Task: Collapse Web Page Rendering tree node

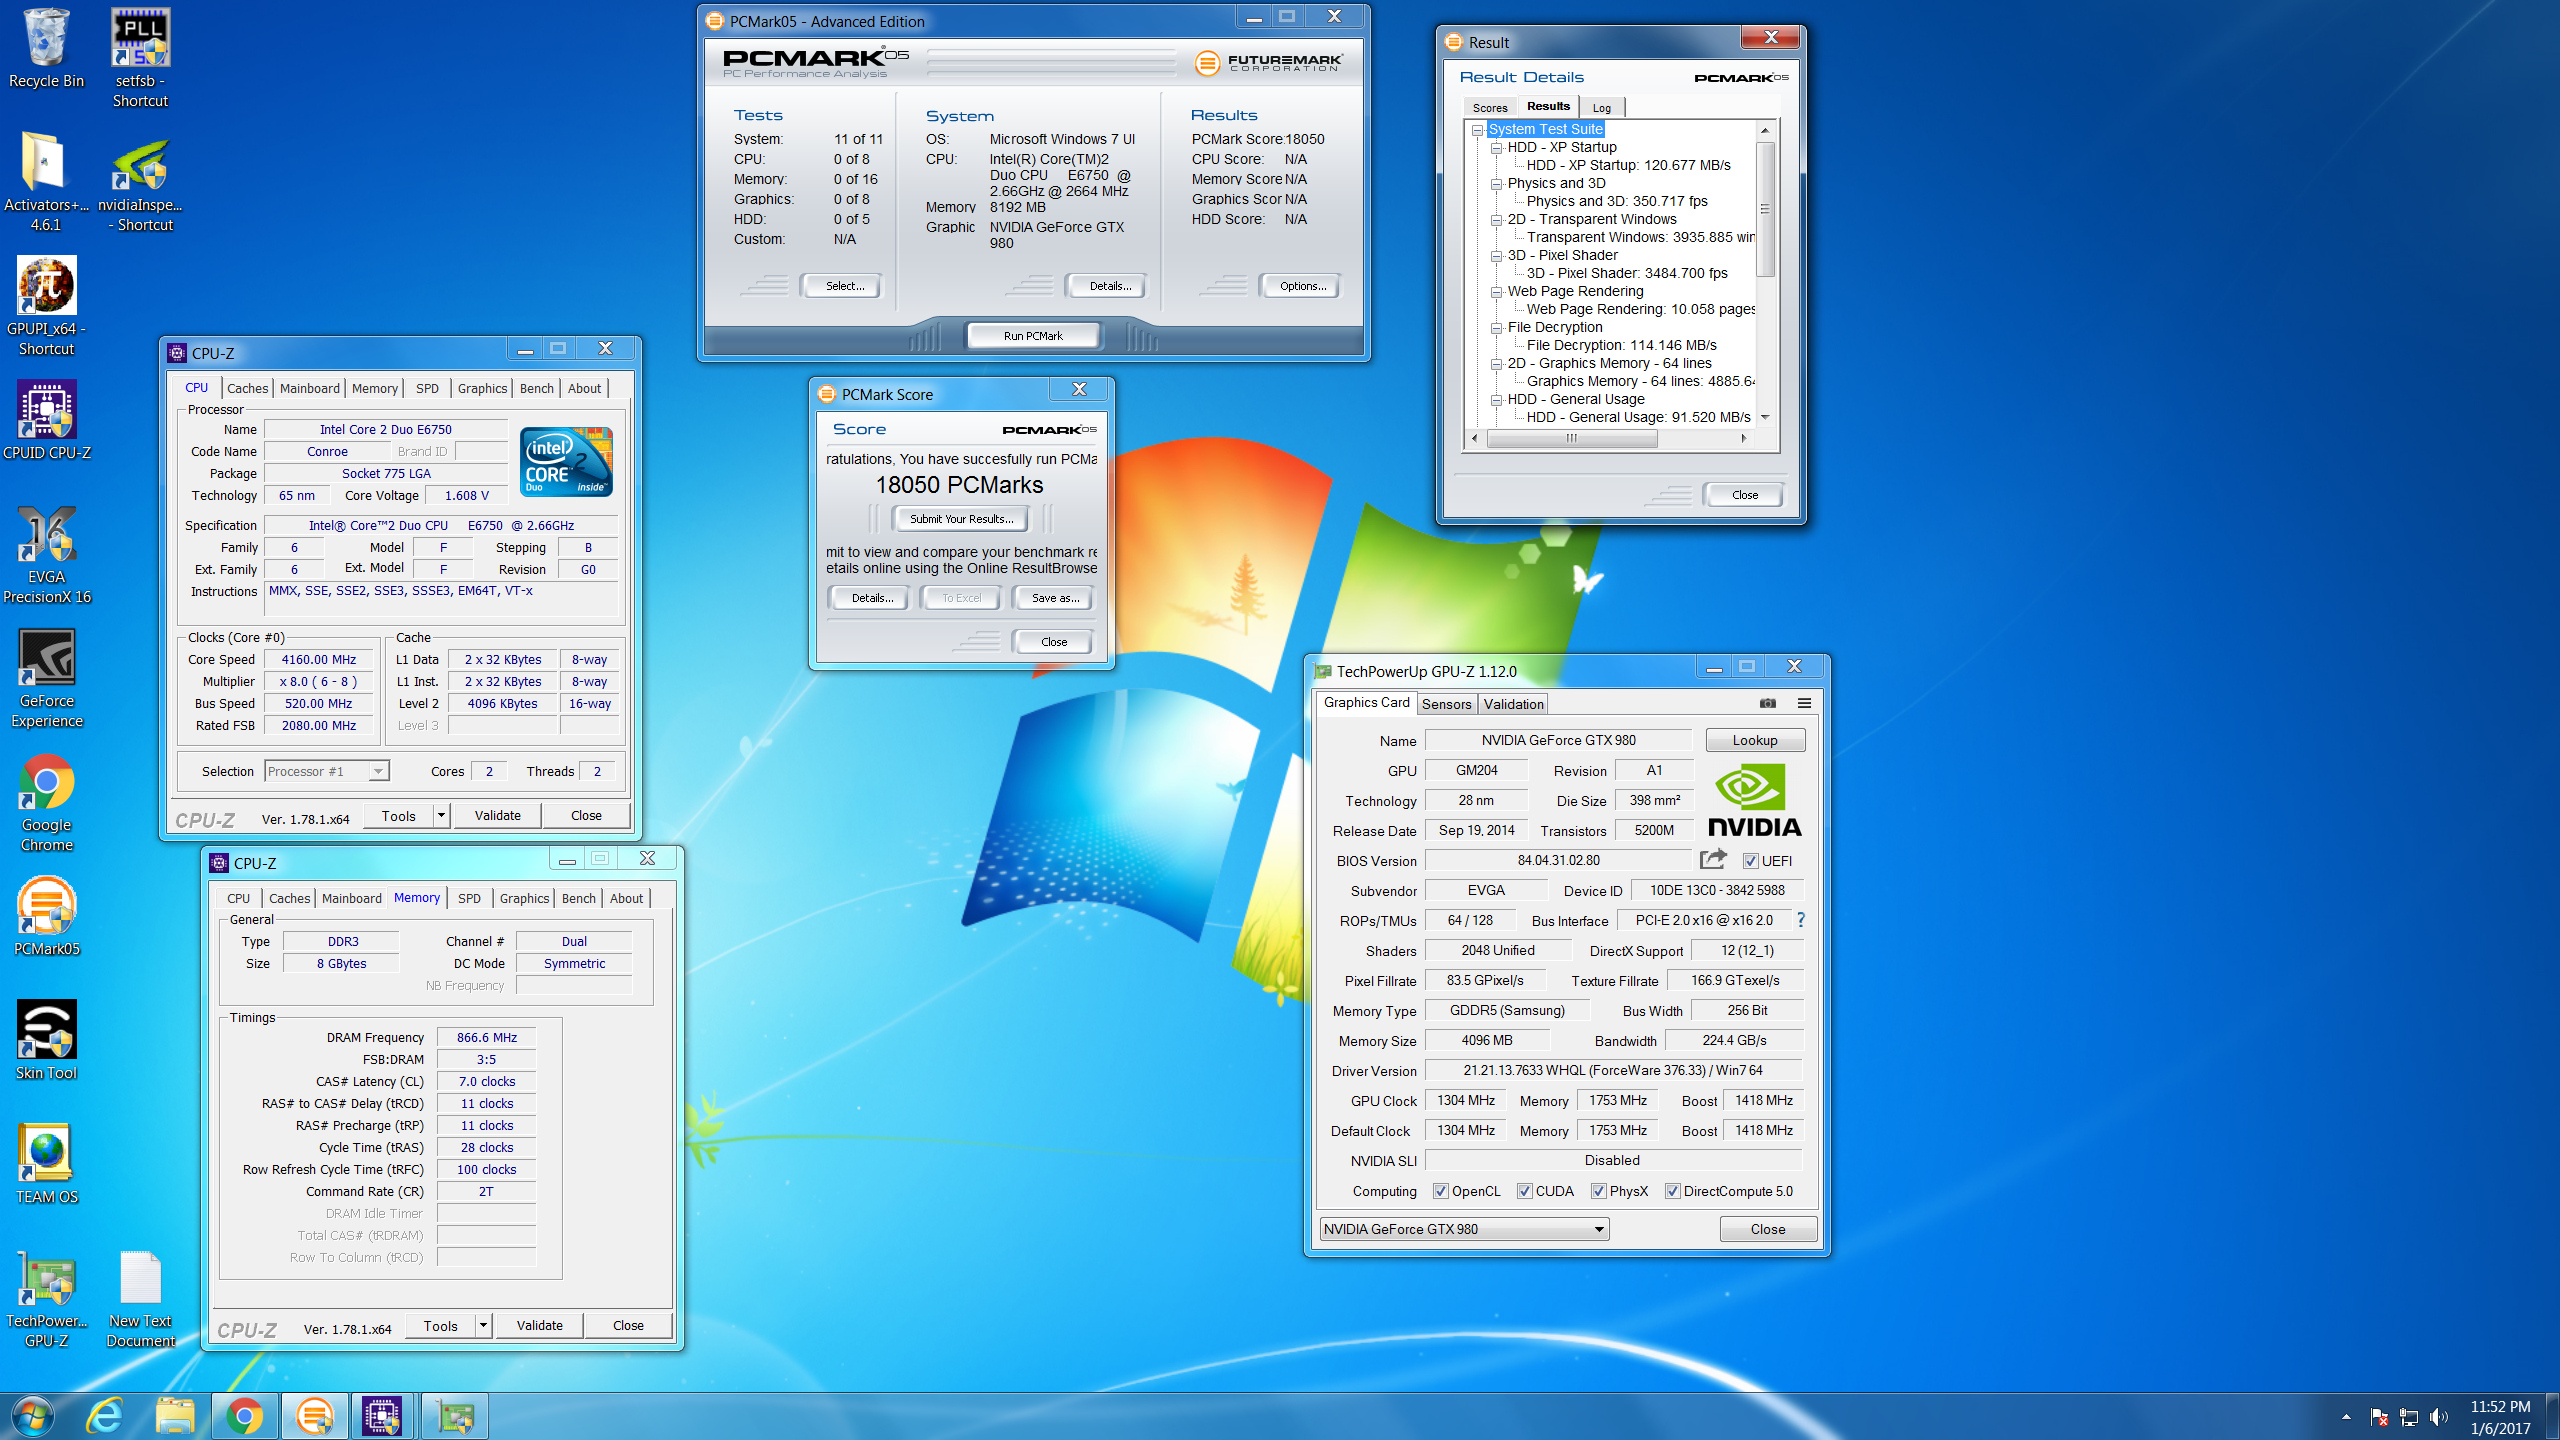Action: pyautogui.click(x=1497, y=292)
